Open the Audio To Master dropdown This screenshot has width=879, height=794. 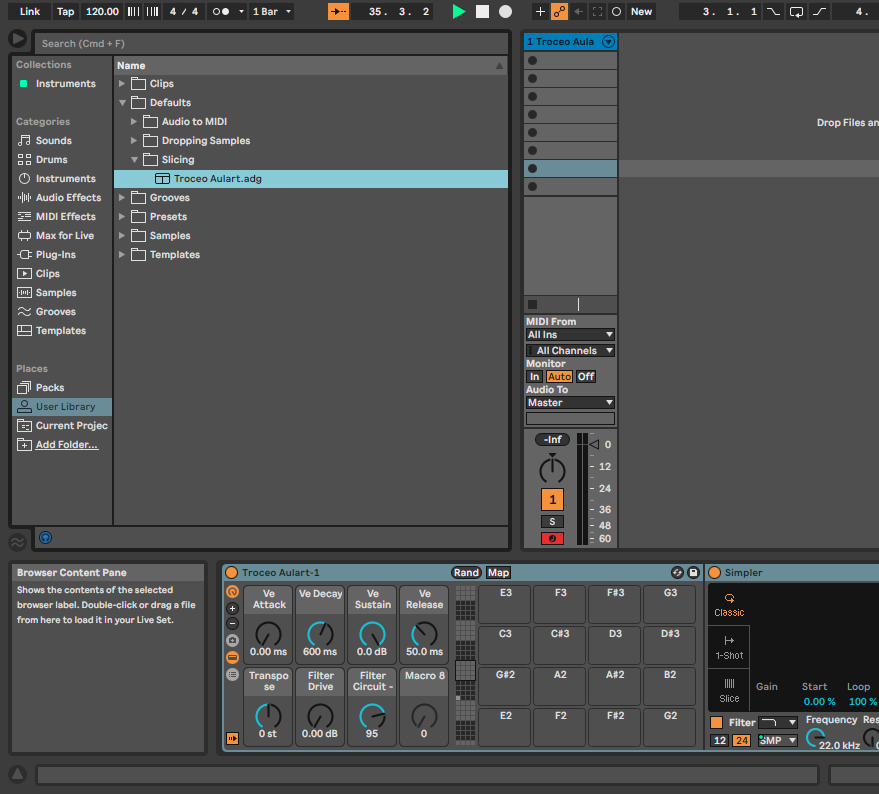(x=569, y=402)
